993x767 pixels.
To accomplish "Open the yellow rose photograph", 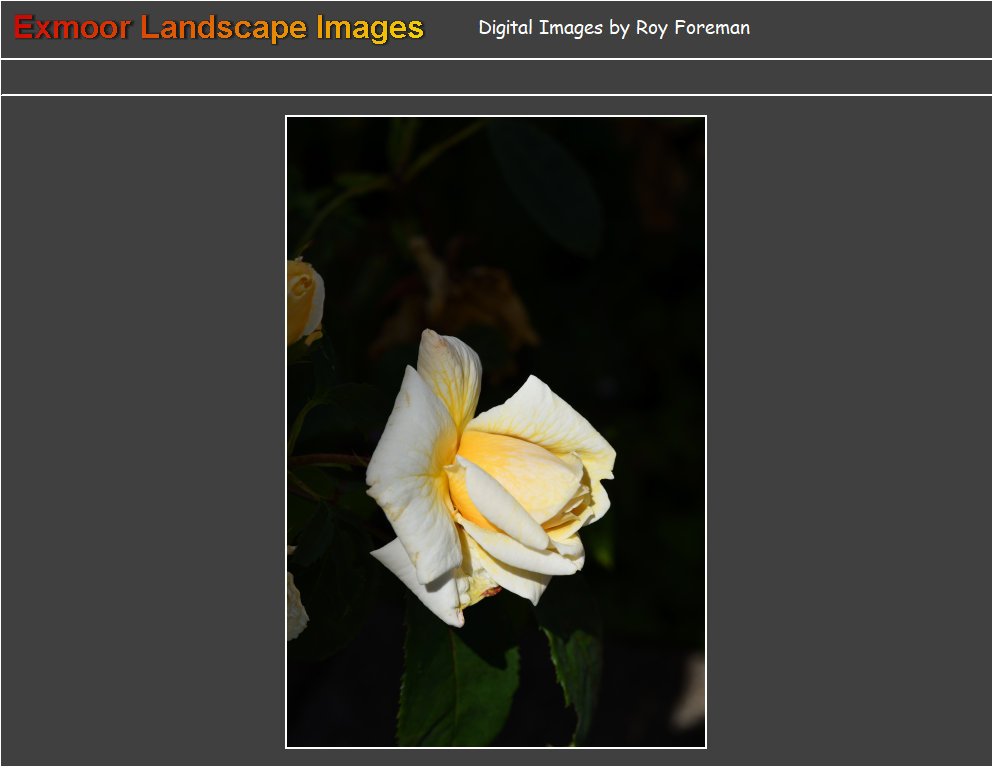I will point(496,431).
